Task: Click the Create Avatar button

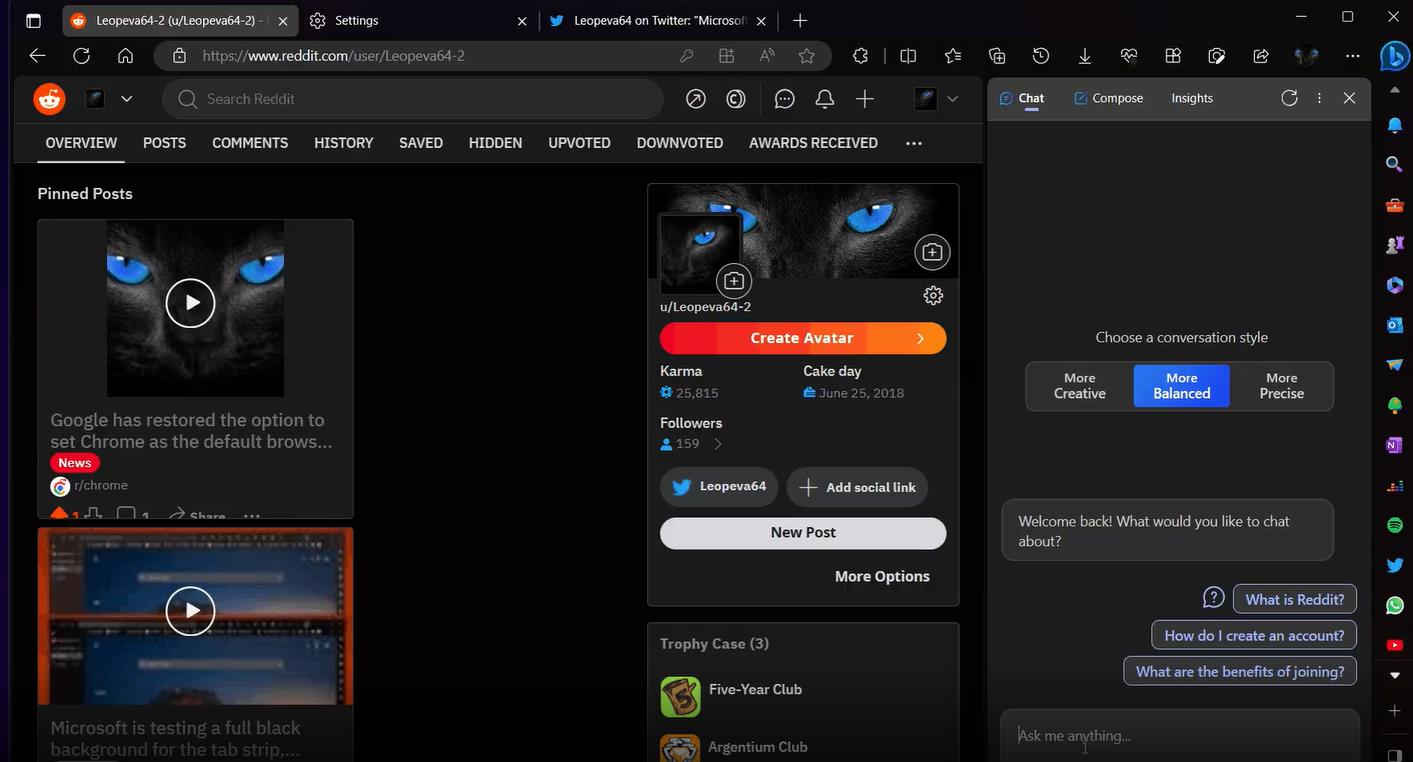Action: point(803,338)
